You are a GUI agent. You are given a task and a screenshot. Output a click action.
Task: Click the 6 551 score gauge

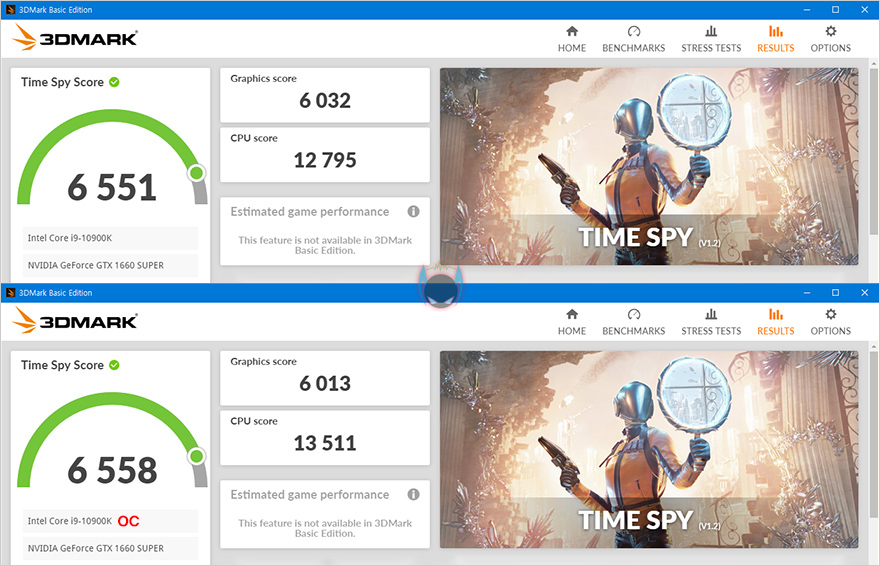pos(112,159)
